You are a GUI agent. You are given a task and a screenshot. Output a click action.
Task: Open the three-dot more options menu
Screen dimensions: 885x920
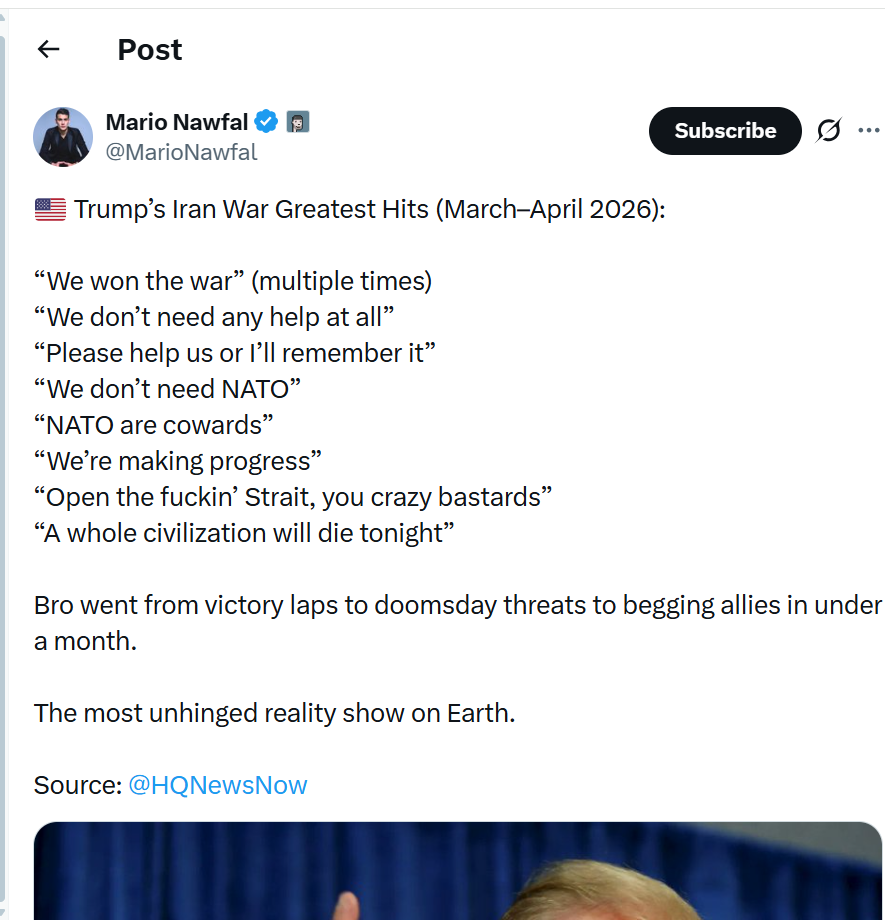(x=868, y=131)
